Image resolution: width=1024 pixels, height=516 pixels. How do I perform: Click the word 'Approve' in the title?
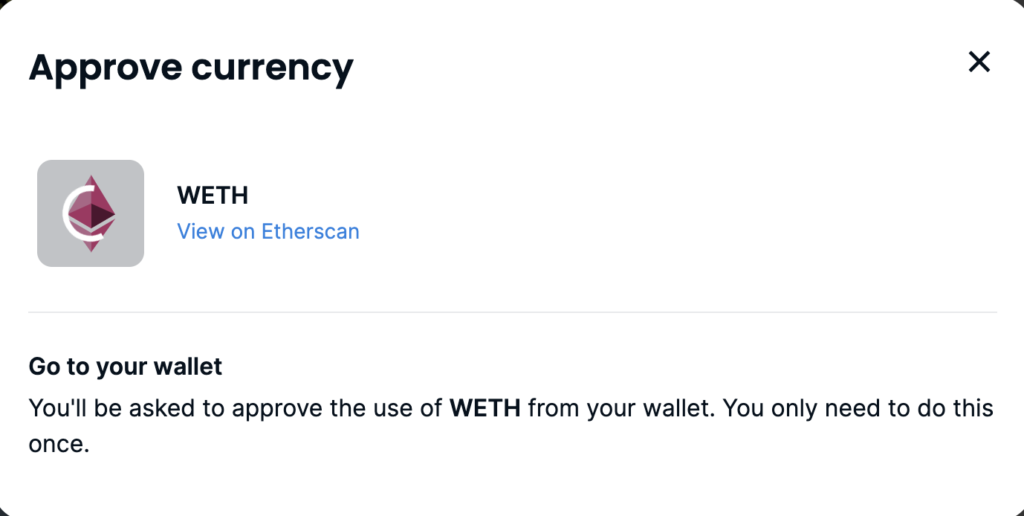tap(105, 68)
